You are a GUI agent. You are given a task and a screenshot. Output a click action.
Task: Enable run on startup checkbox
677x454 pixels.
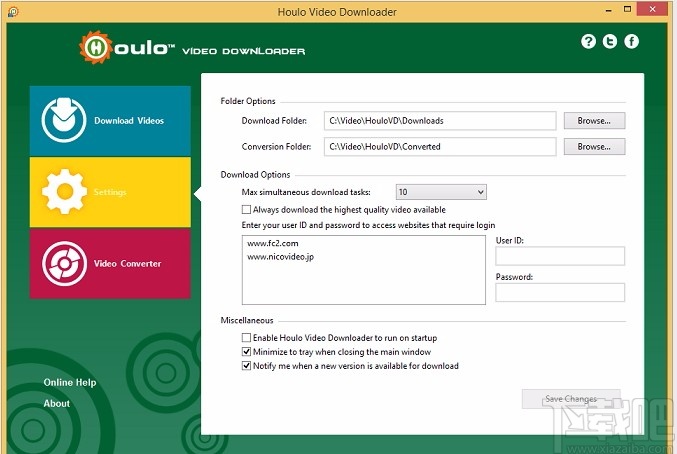click(x=246, y=337)
